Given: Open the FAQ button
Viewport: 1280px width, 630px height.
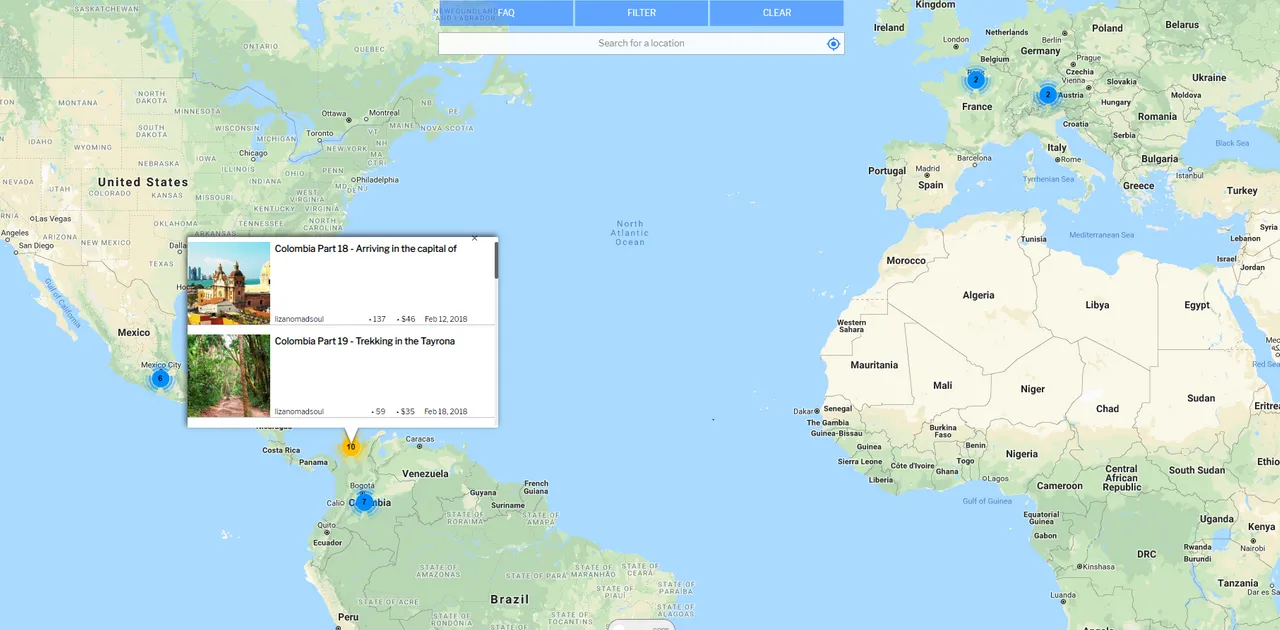Looking at the screenshot, I should tap(506, 13).
